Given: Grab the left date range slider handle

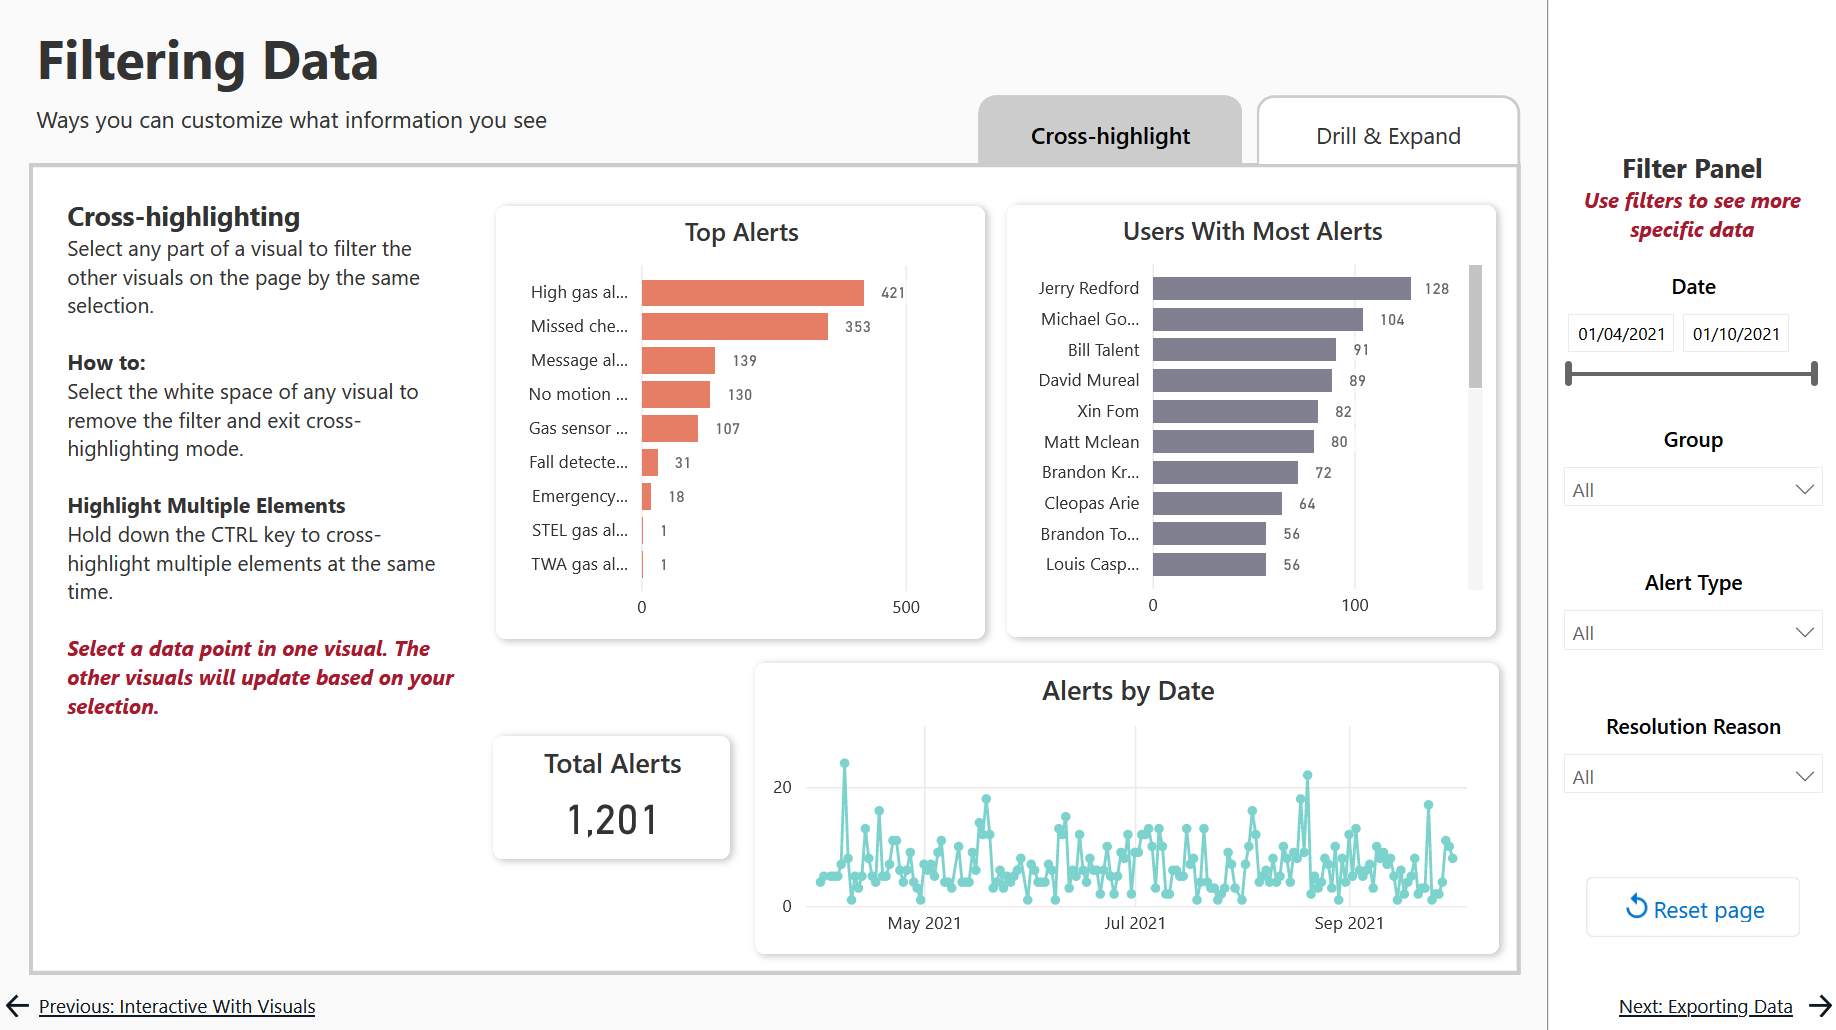Looking at the screenshot, I should 1569,374.
